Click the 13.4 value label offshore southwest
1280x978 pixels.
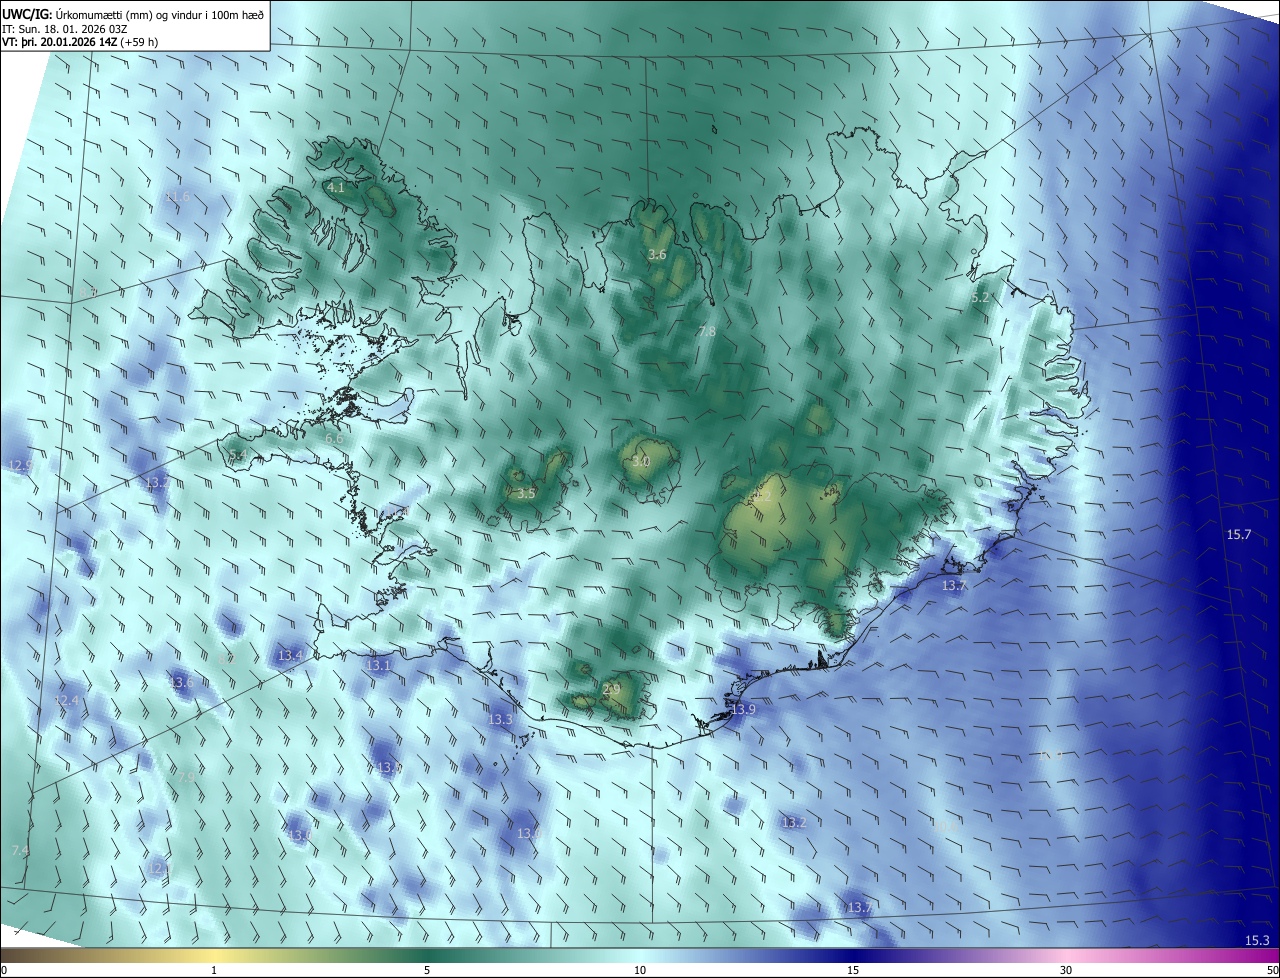290,655
